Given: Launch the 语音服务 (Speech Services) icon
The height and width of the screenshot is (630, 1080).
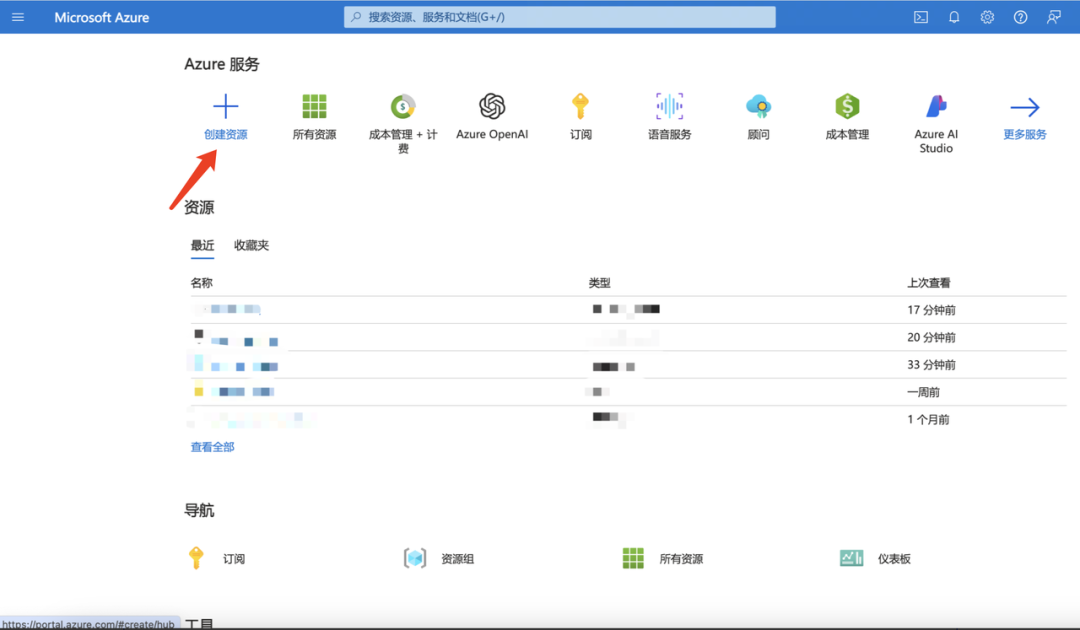Looking at the screenshot, I should coord(669,106).
